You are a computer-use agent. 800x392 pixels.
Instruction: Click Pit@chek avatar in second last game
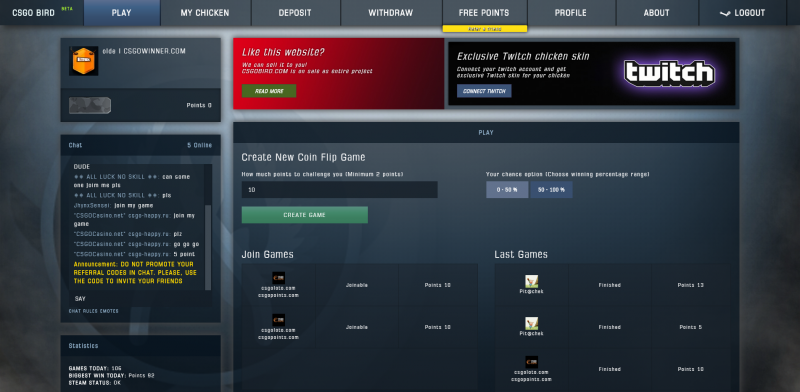click(532, 323)
